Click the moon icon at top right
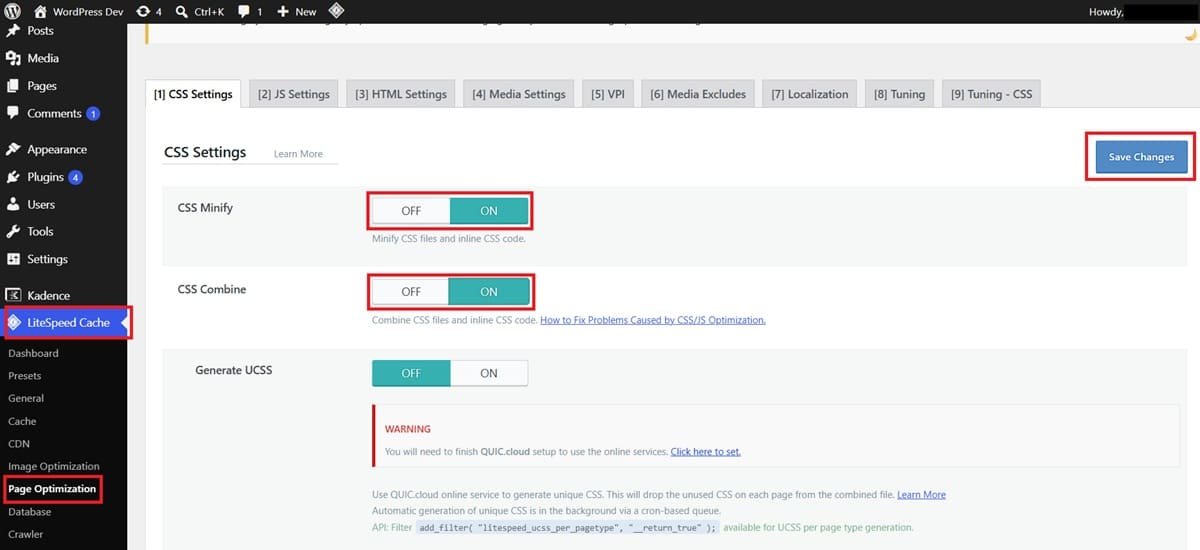The width and height of the screenshot is (1200, 550). [x=1189, y=34]
